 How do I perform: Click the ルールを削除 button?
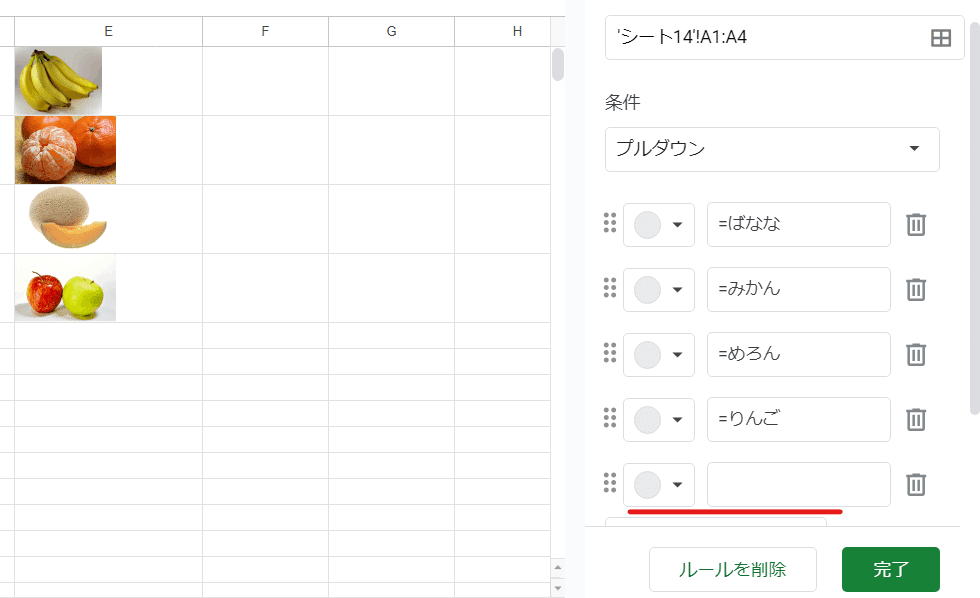[732, 569]
